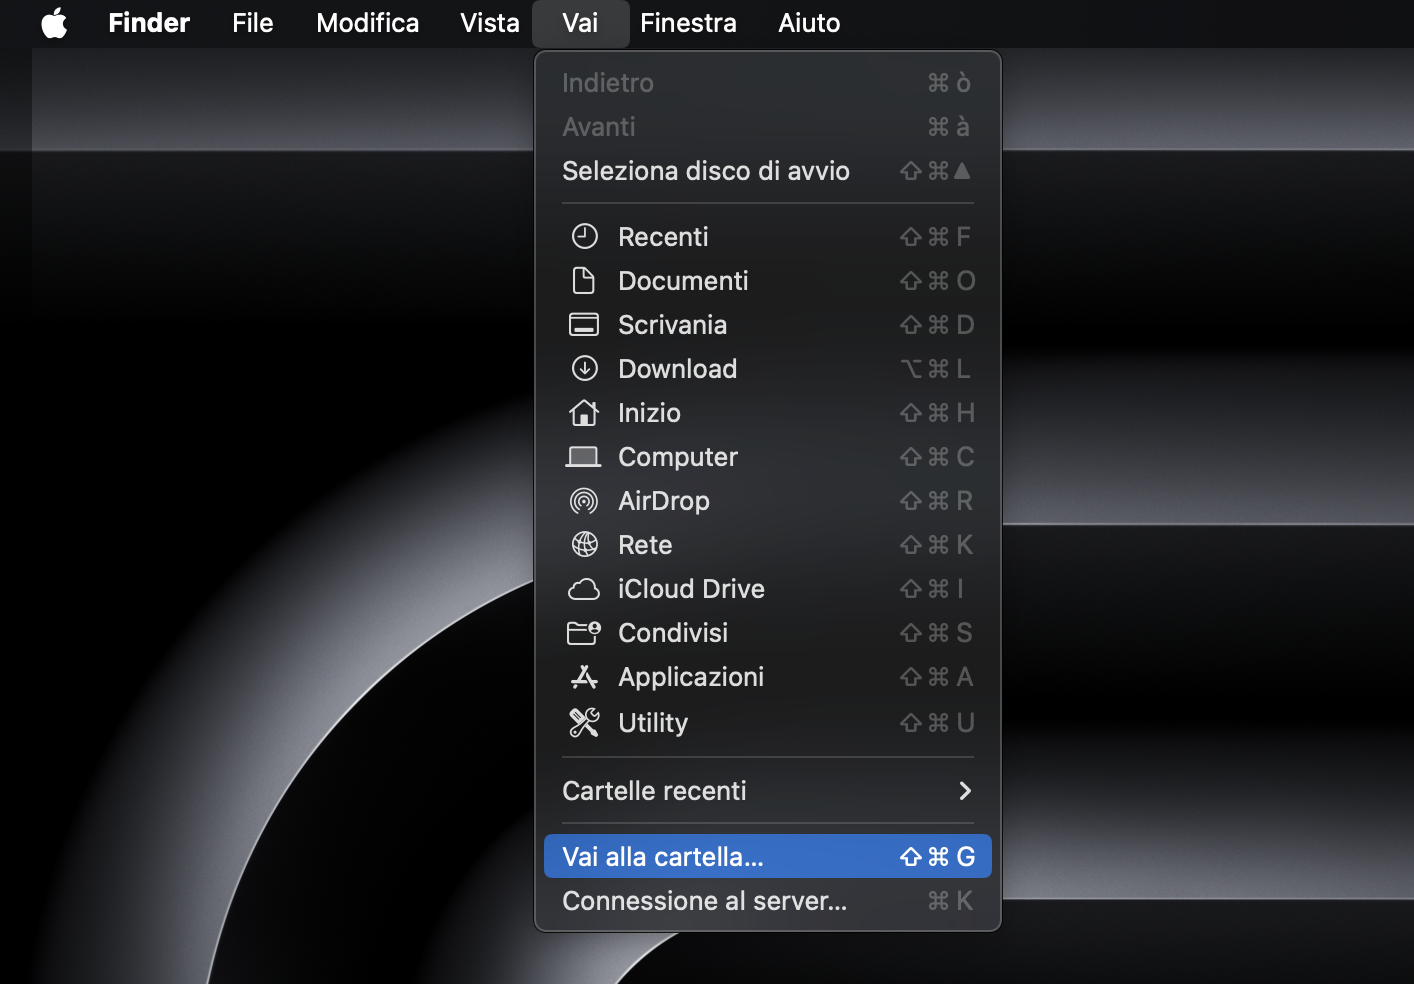This screenshot has height=984, width=1414.
Task: Click the Apple logo in menu bar
Action: (54, 22)
